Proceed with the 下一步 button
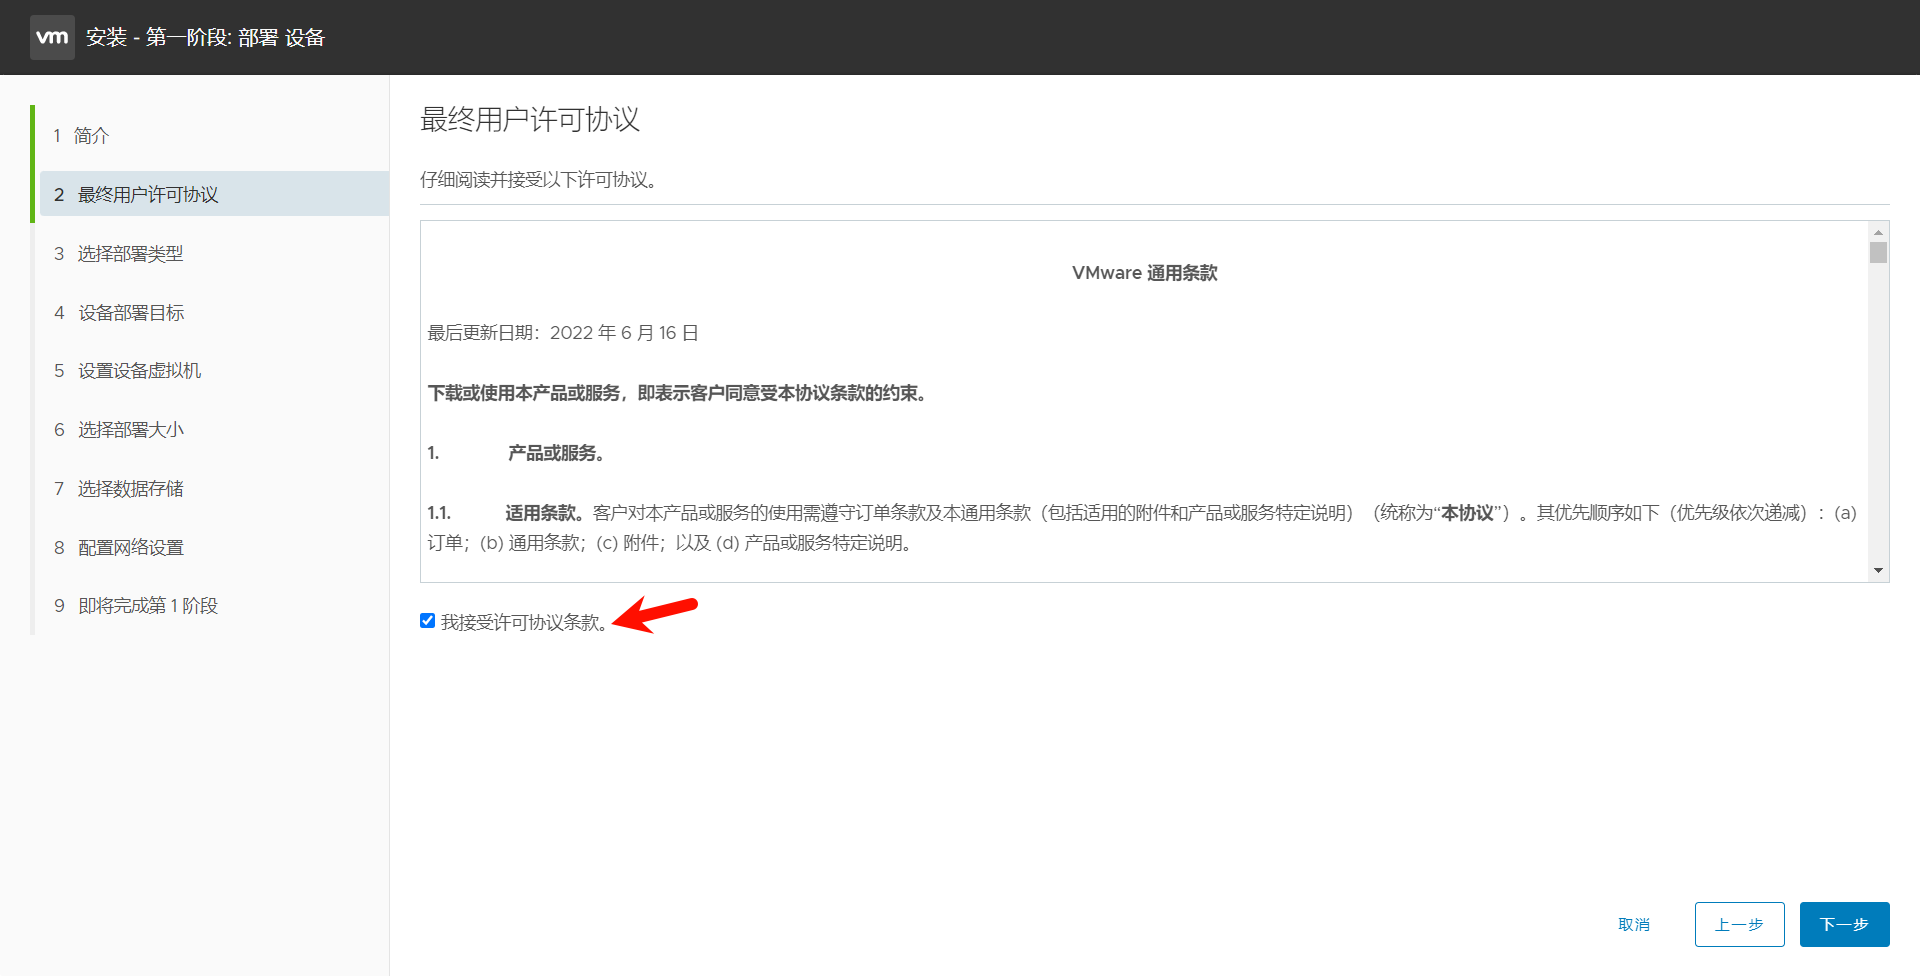 (x=1844, y=924)
